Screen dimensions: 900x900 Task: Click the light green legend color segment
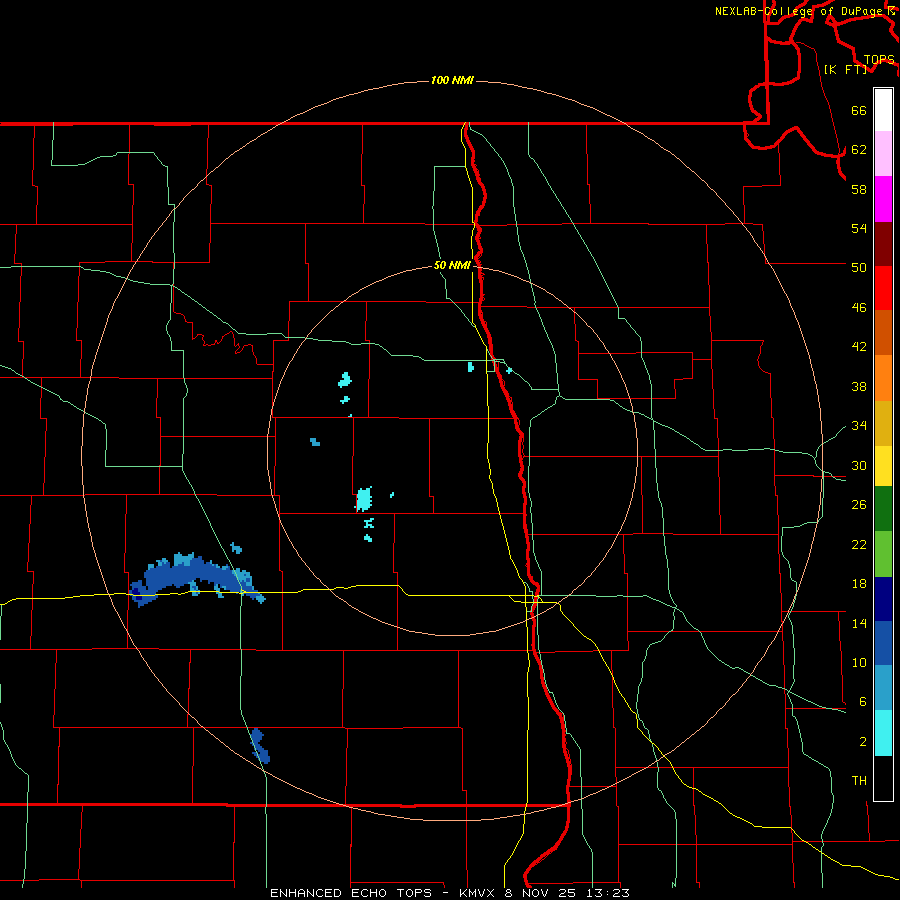pyautogui.click(x=883, y=554)
